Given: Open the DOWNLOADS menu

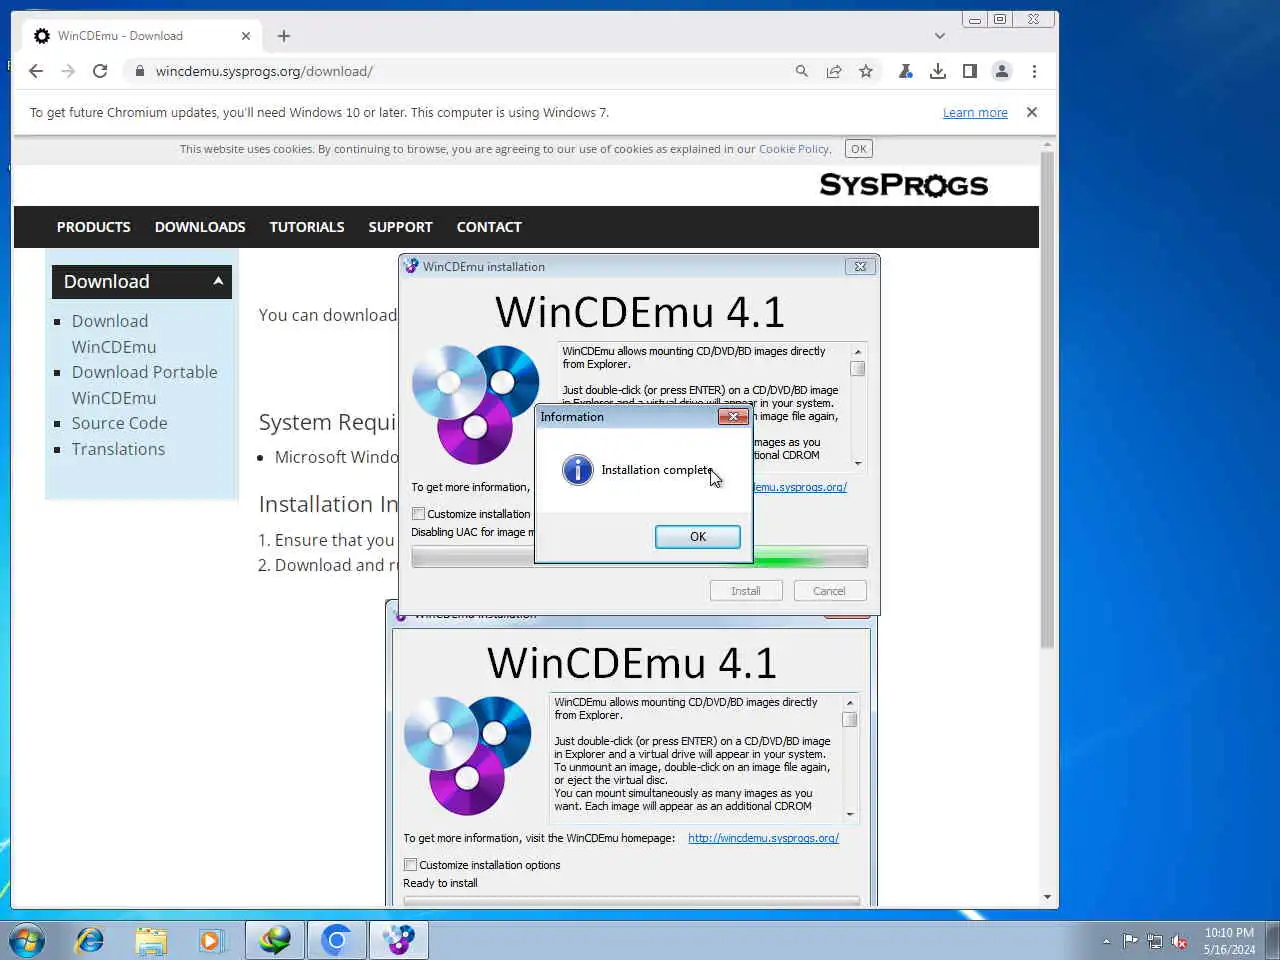Looking at the screenshot, I should [200, 227].
